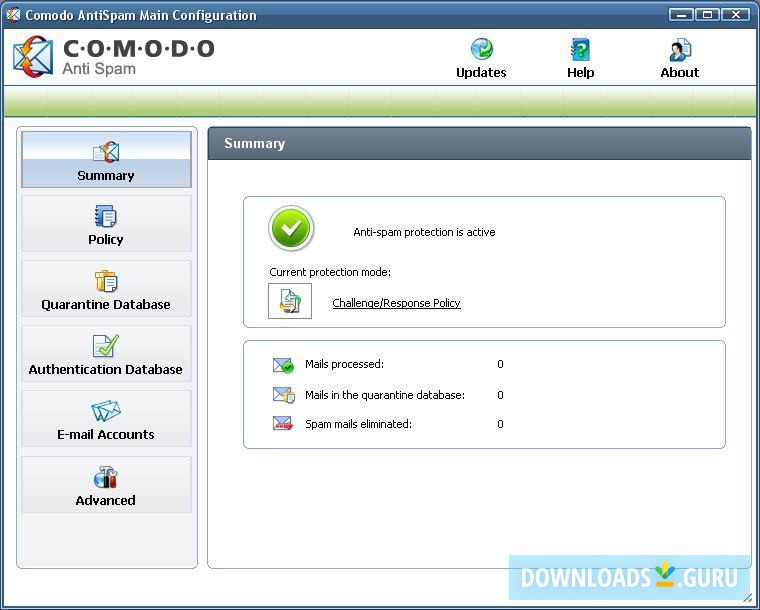Click the quarantine database mail count value

click(500, 395)
